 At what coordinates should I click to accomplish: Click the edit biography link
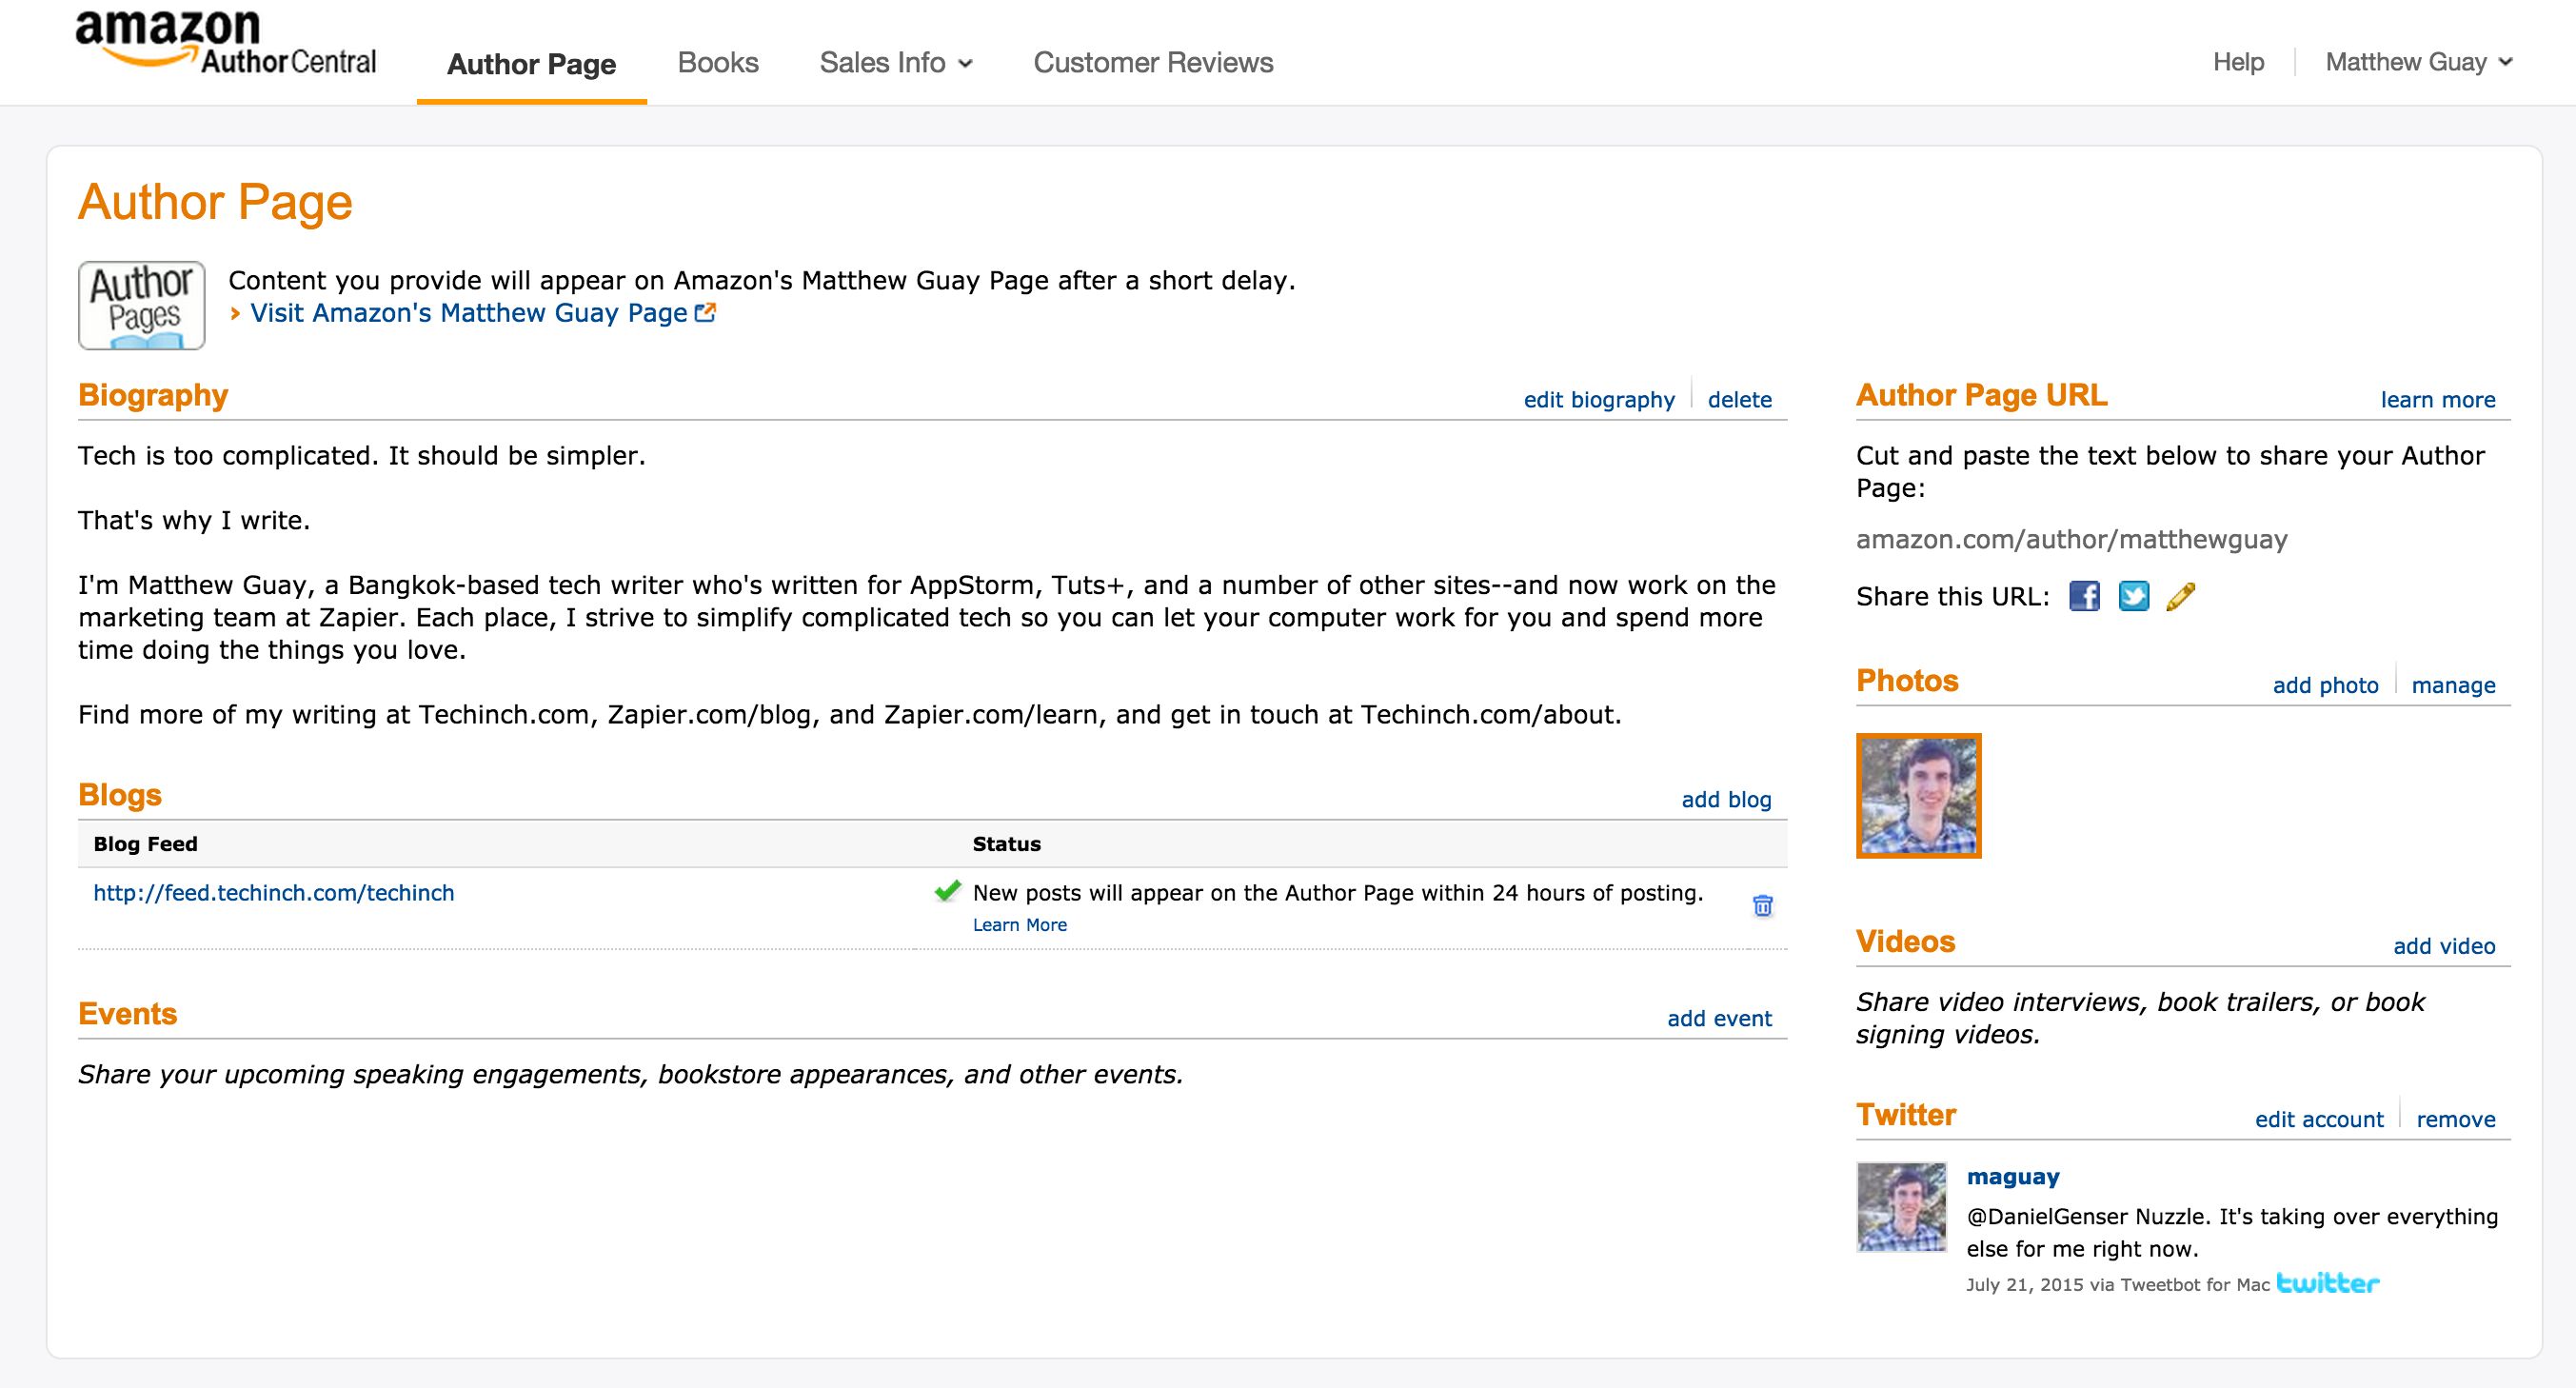tap(1598, 400)
